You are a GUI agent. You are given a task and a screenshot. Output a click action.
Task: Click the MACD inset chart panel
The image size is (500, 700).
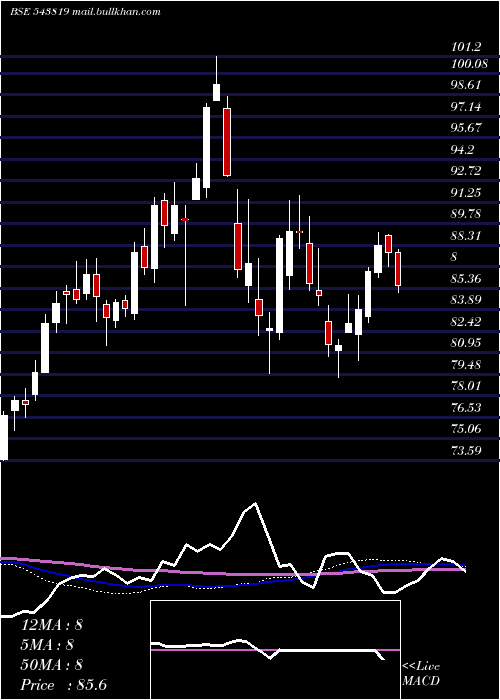click(x=275, y=650)
